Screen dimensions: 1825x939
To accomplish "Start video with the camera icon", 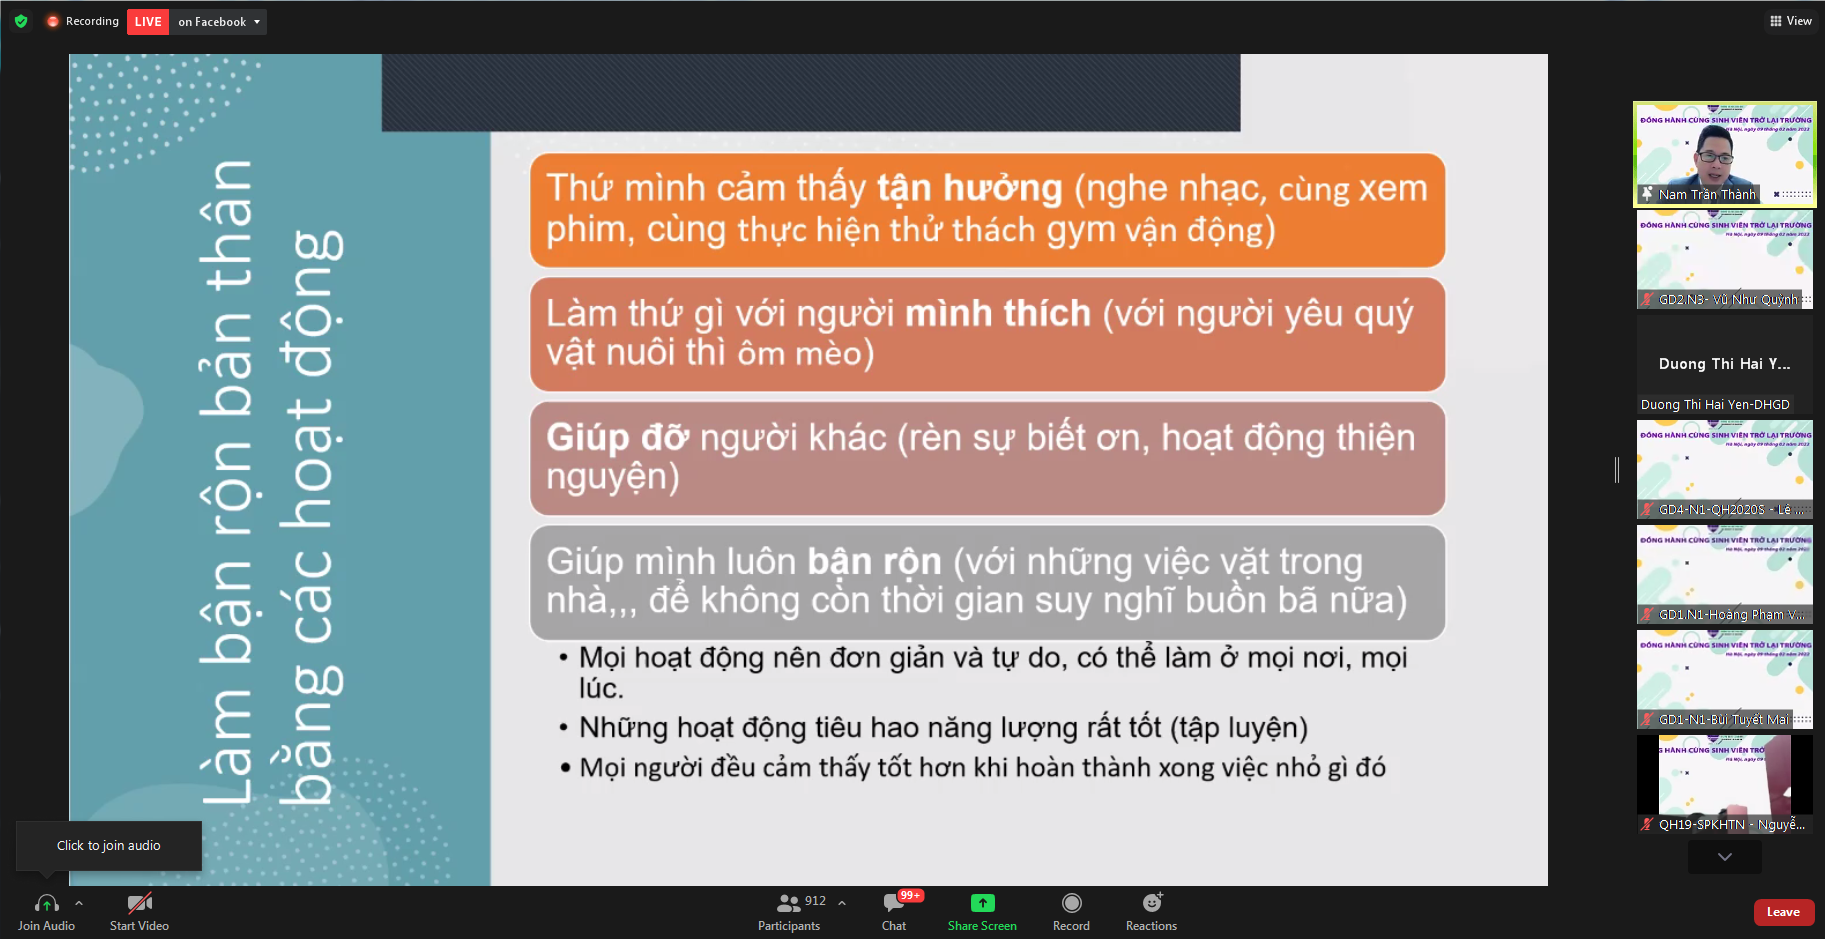I will coord(139,904).
